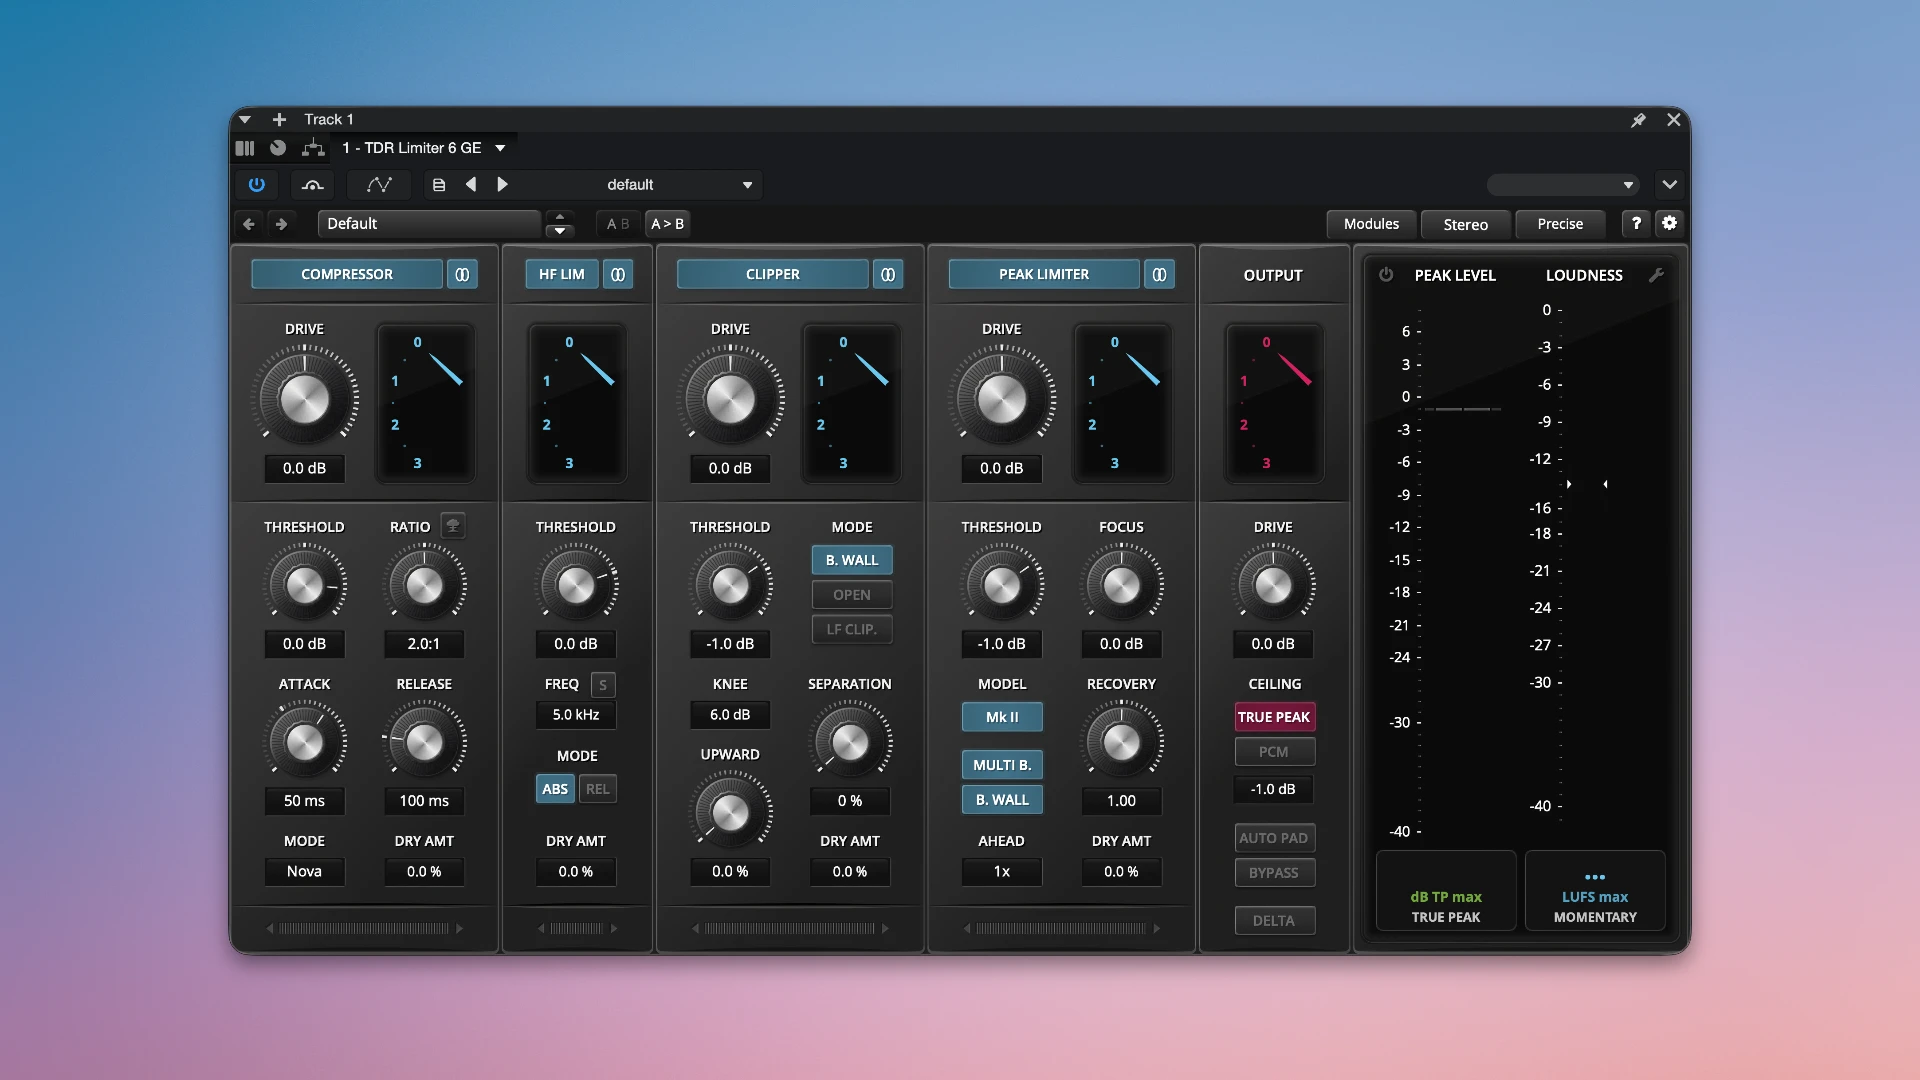Click the redo right arrow icon

282,224
